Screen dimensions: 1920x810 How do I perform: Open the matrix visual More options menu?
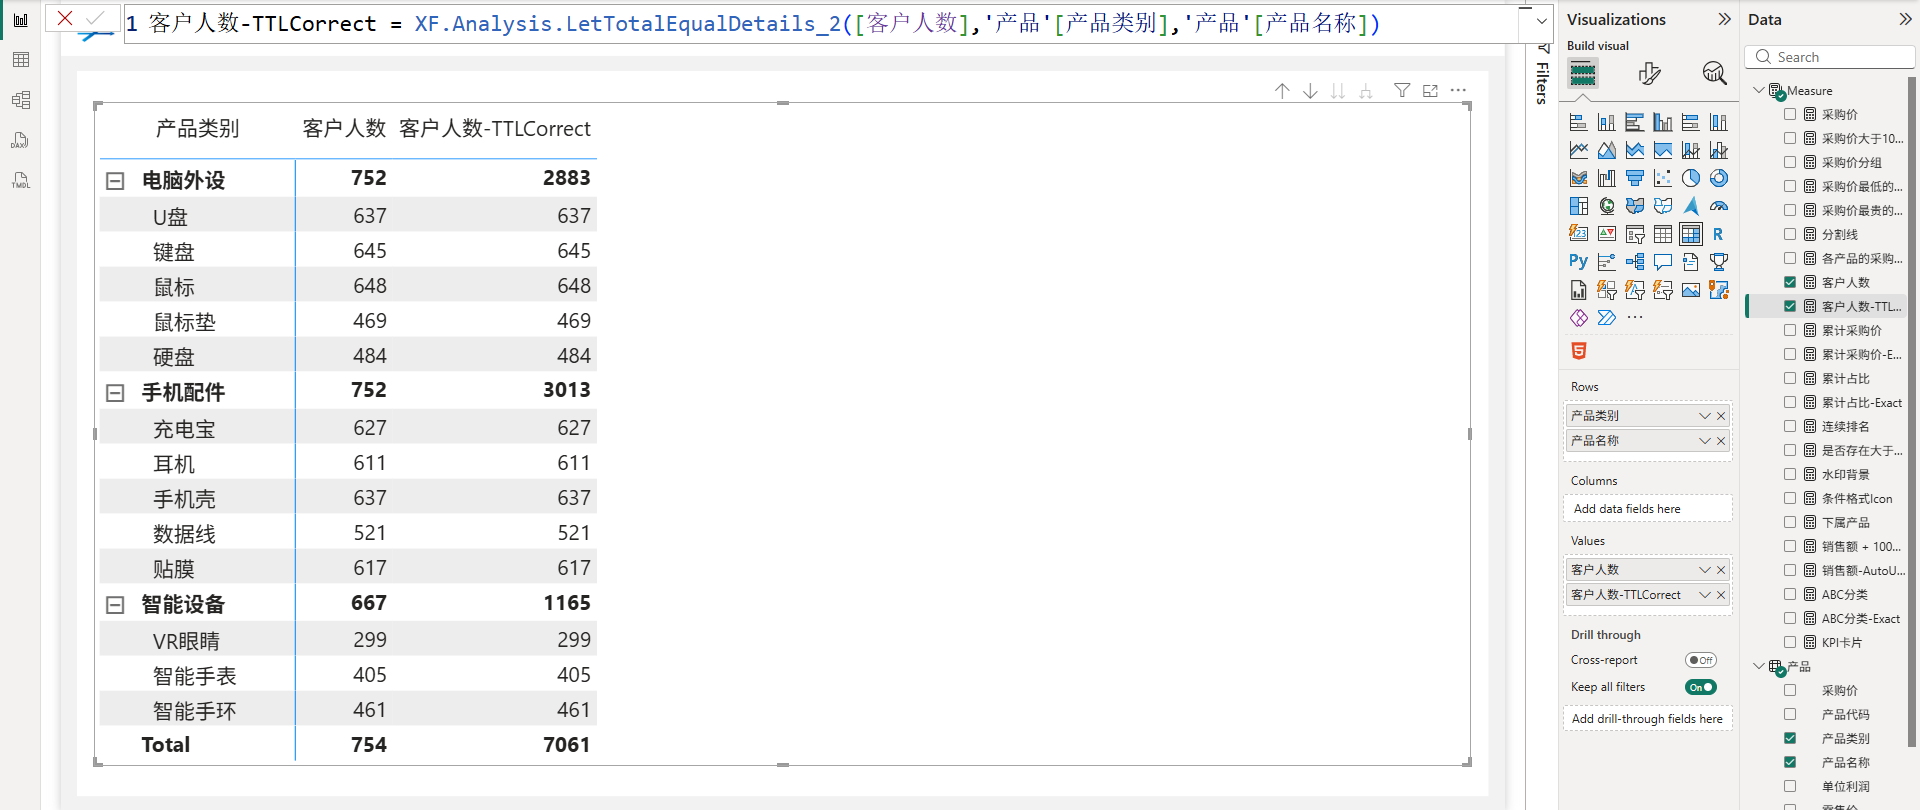tap(1459, 91)
